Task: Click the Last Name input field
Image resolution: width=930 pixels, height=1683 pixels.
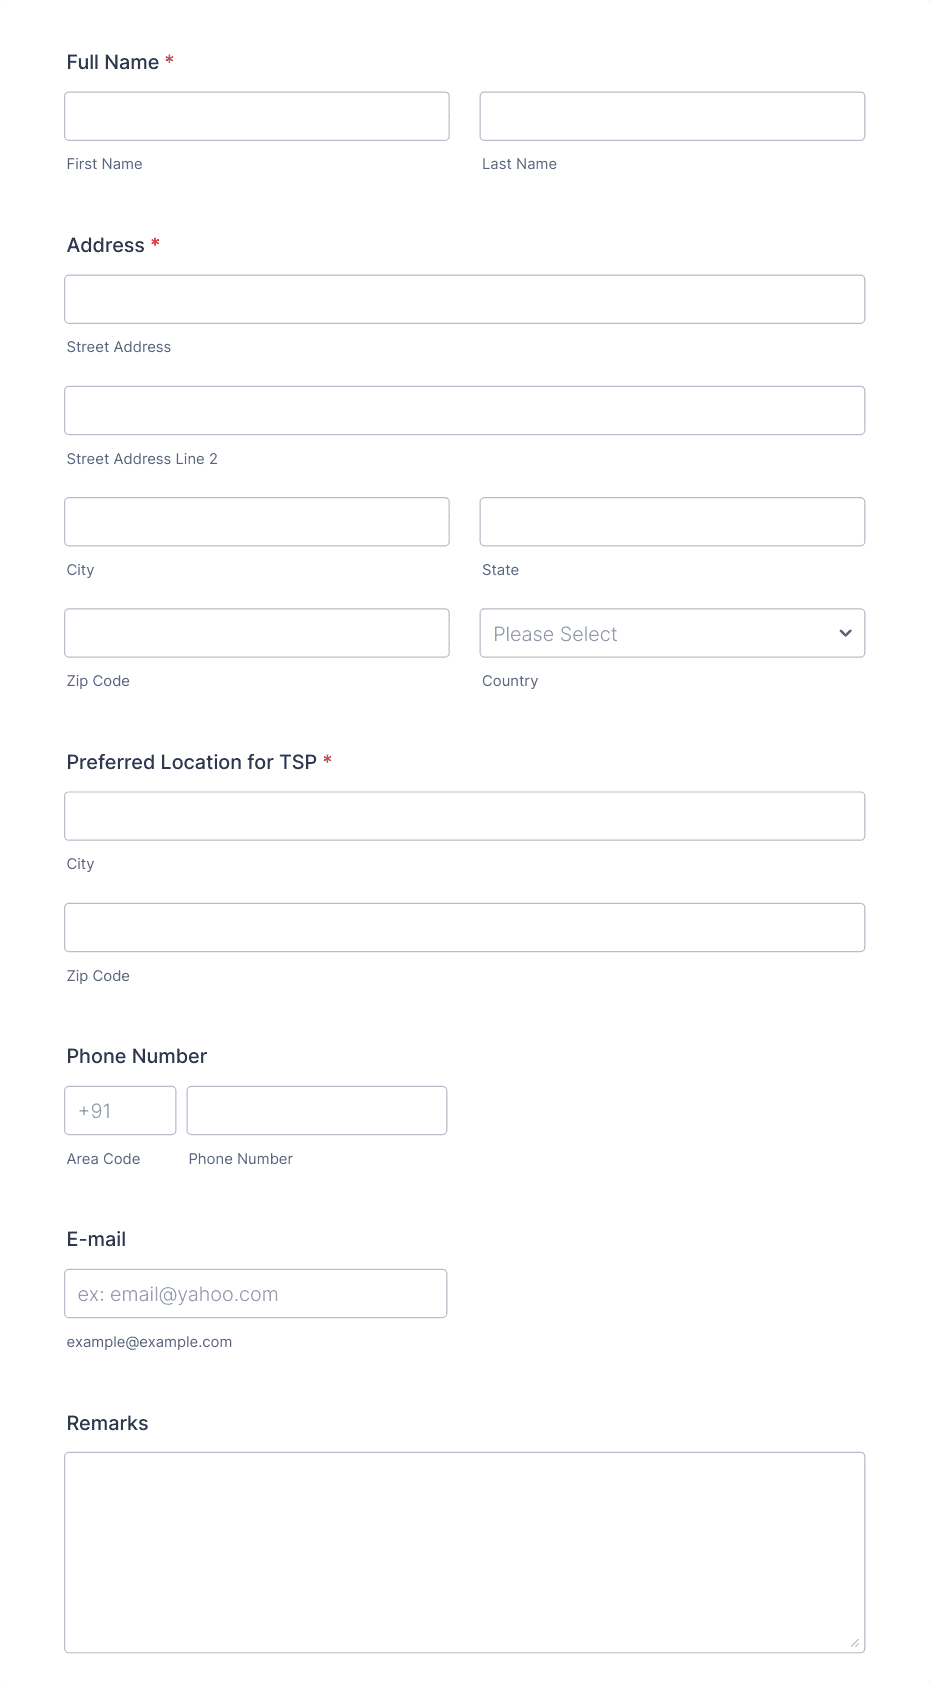Action: 672,116
